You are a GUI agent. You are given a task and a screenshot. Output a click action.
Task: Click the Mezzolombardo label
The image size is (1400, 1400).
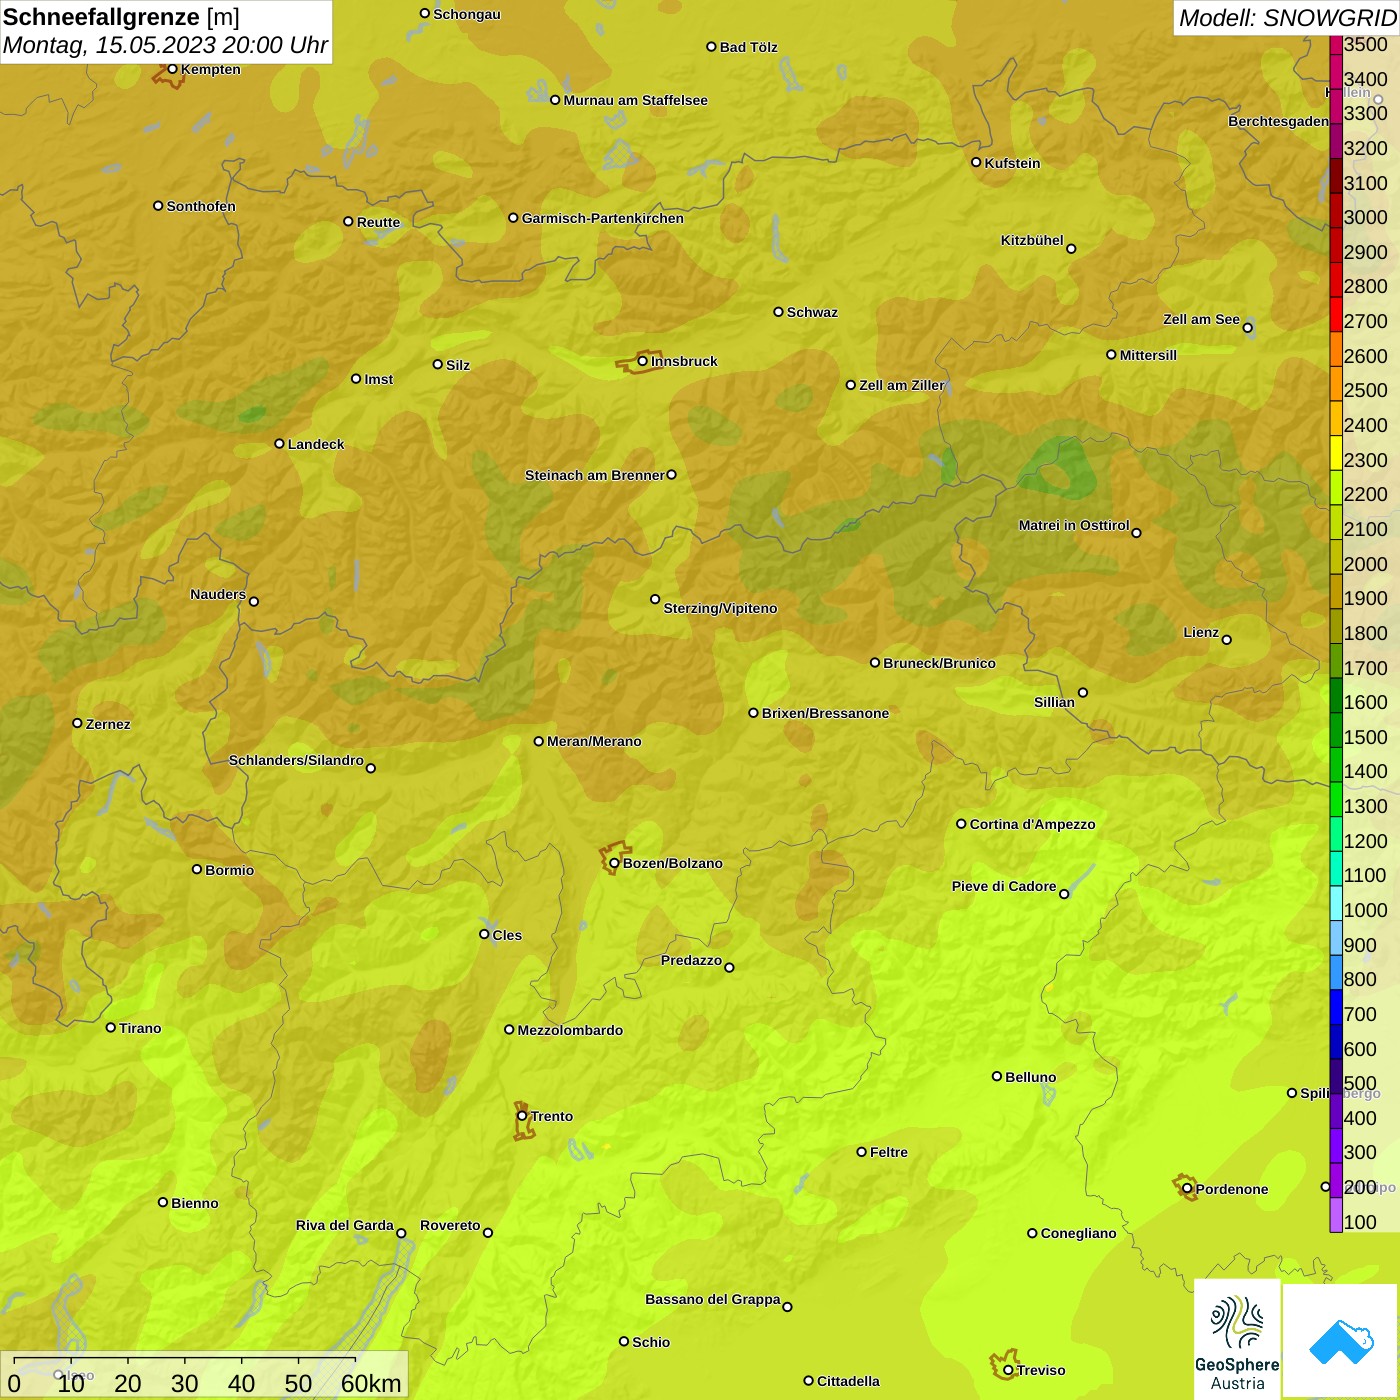tap(570, 1030)
